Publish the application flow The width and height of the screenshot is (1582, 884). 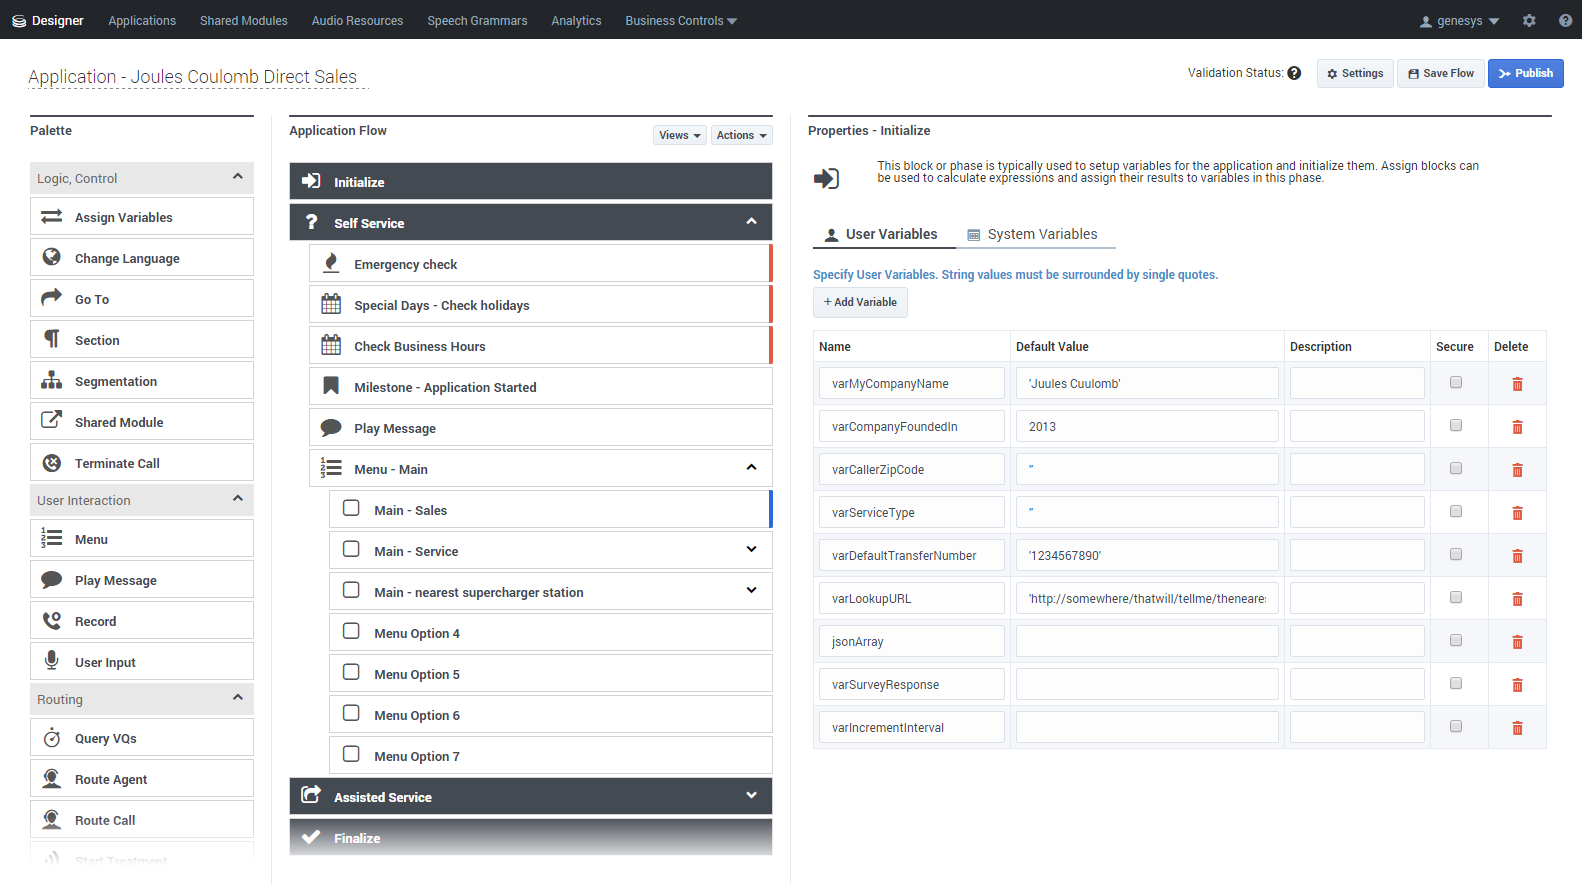[1525, 73]
